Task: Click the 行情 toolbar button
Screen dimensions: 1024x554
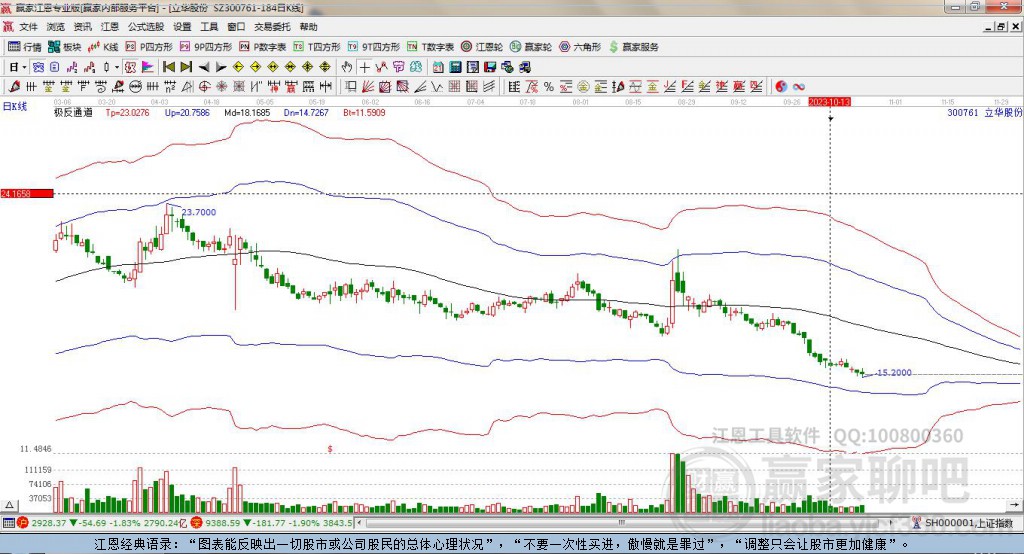Action: 25,47
